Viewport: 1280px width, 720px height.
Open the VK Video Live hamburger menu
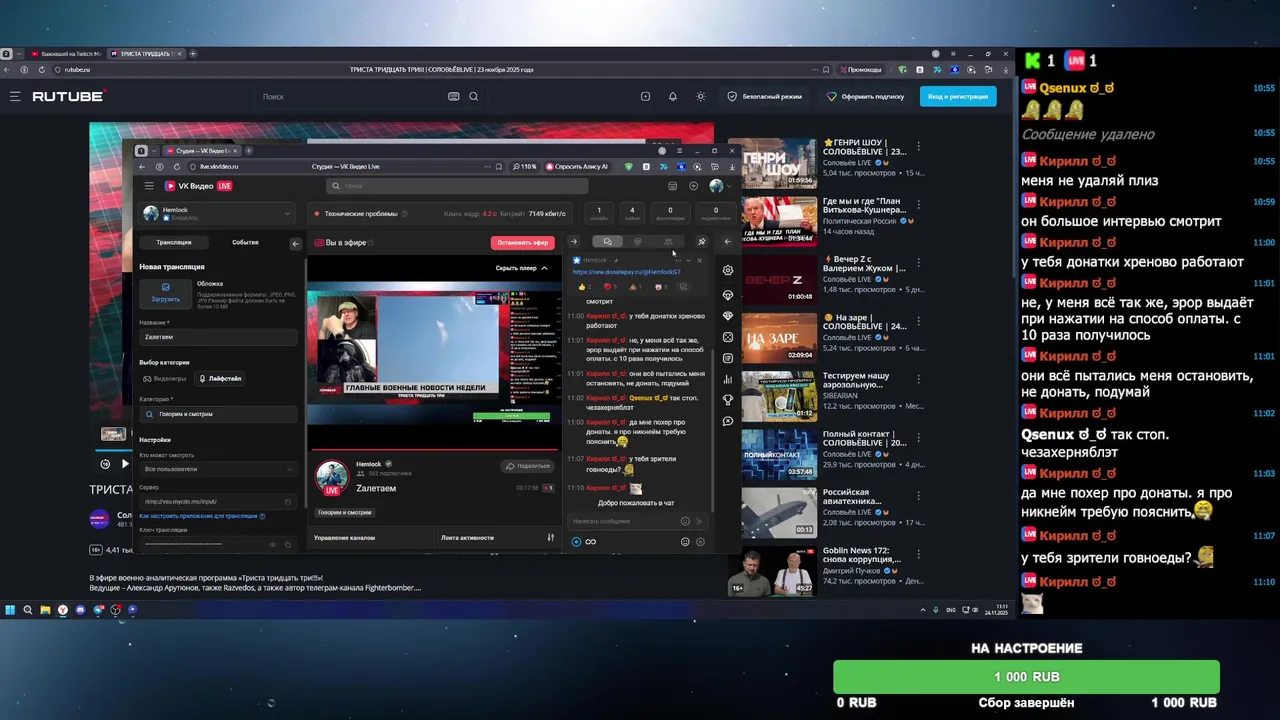coord(149,186)
